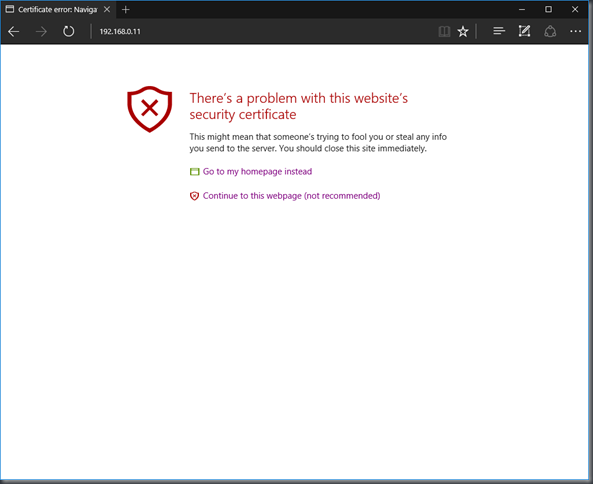Open the Hub lines icon
Viewport: 593px width, 484px height.
(x=499, y=31)
